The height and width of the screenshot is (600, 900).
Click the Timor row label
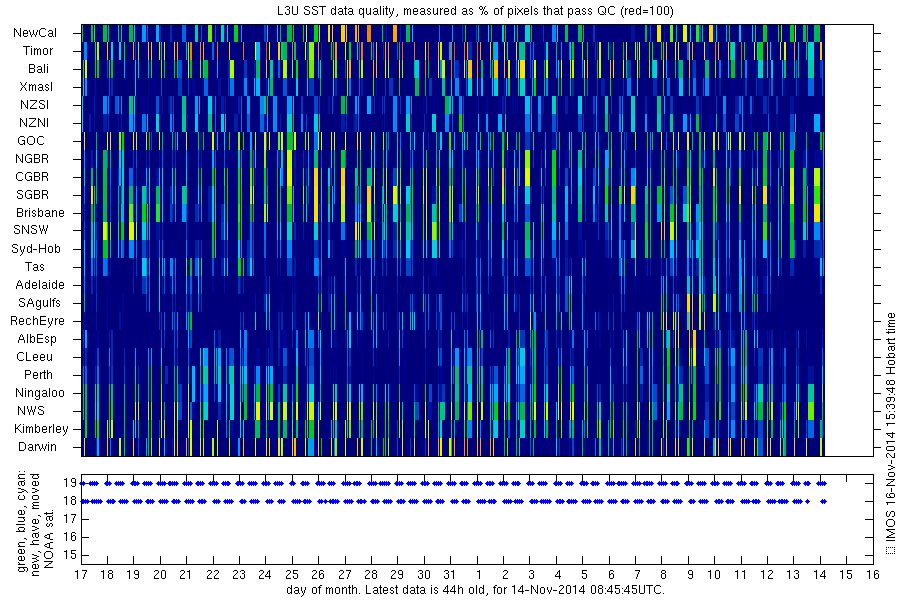pos(38,51)
